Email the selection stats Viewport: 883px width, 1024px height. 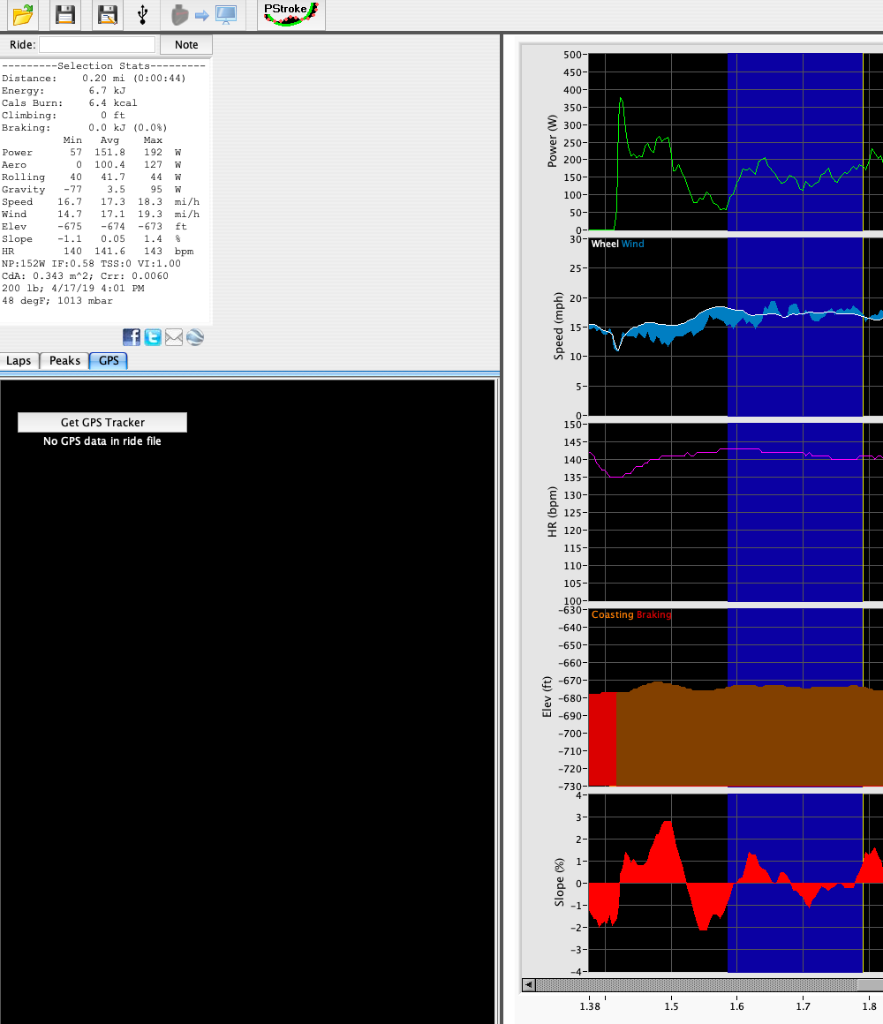coord(173,337)
